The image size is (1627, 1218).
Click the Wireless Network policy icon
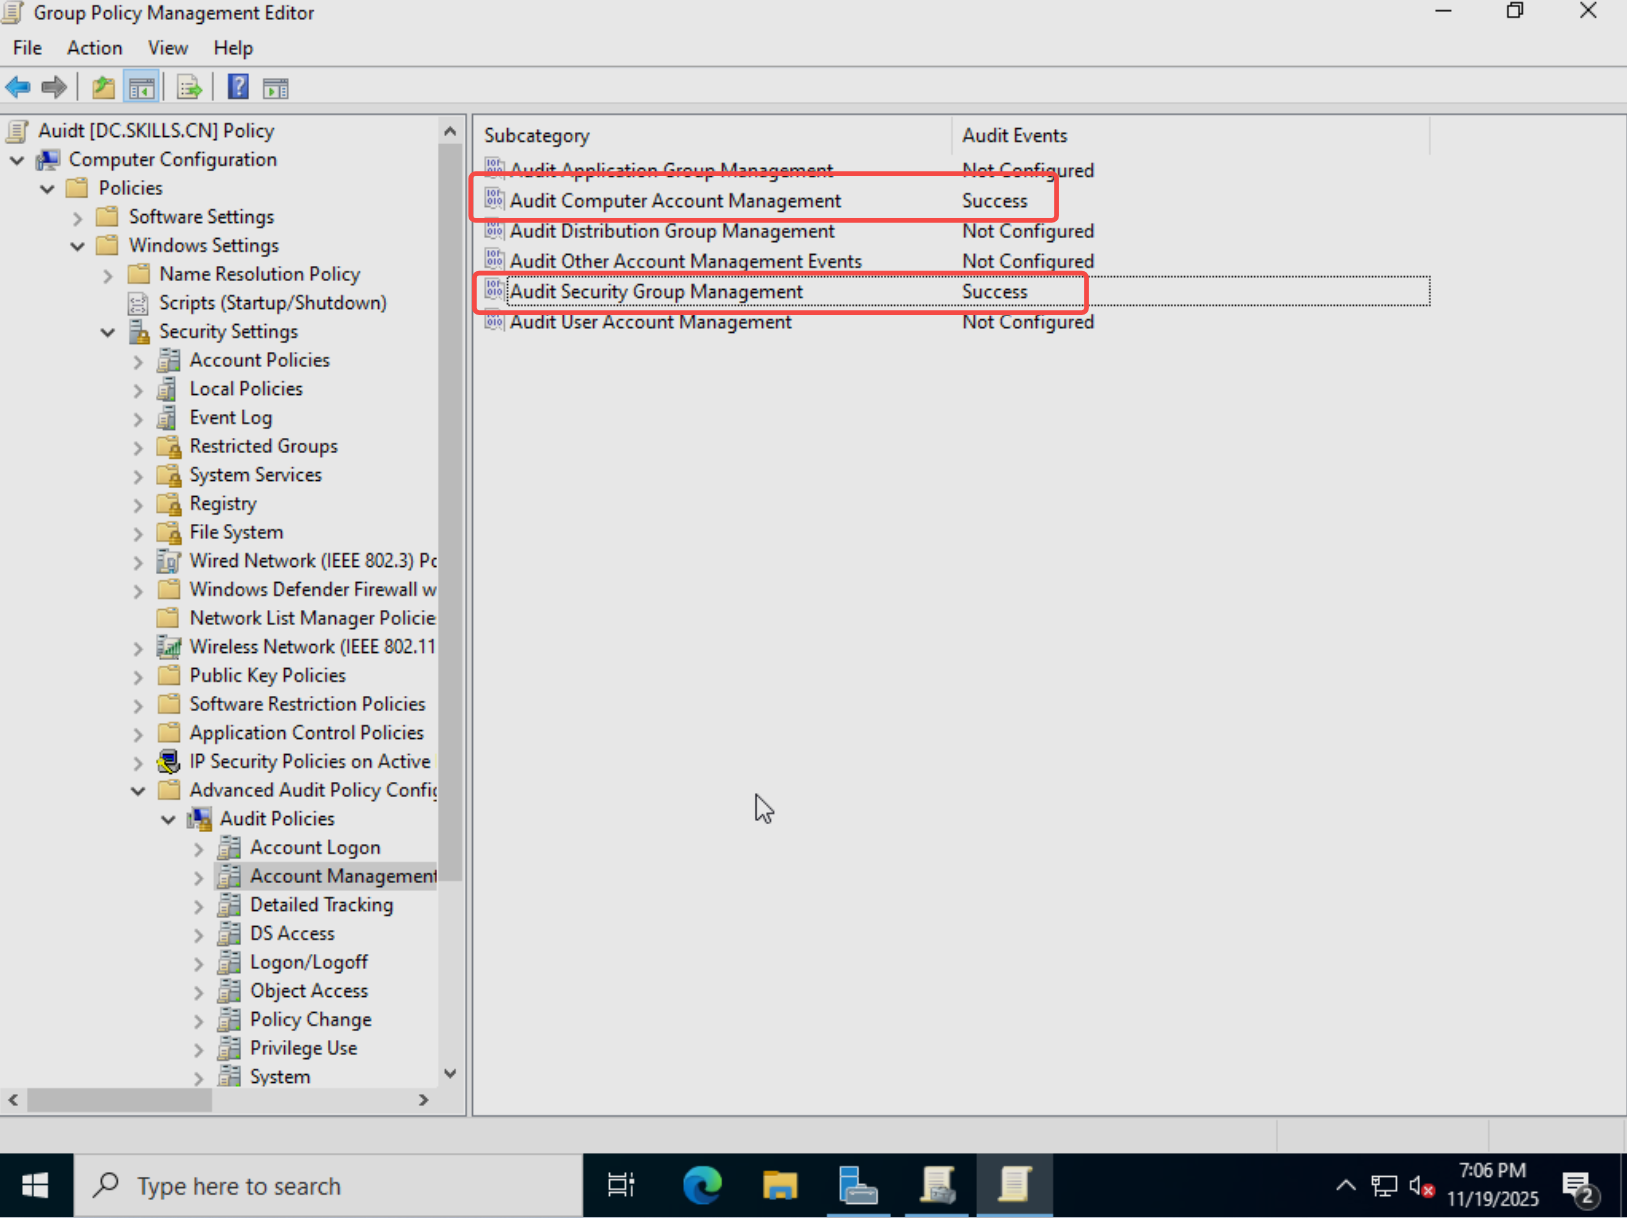[169, 647]
